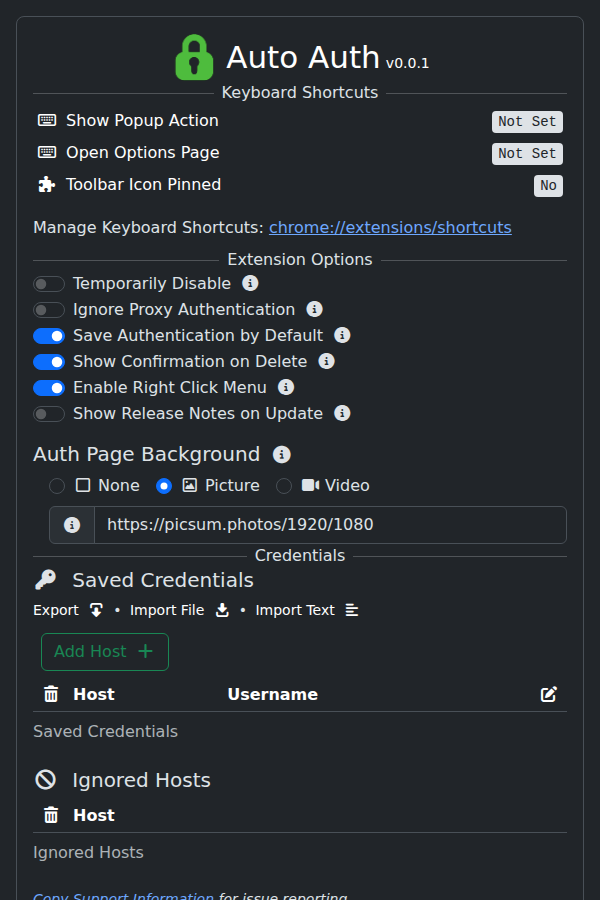Choose the Video background radio option

click(284, 486)
